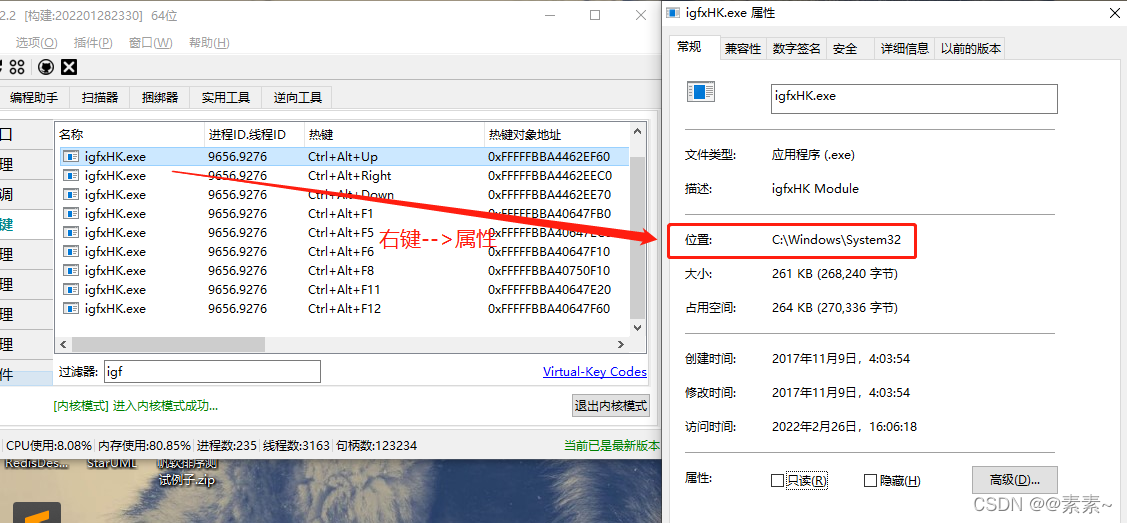Screen dimensions: 1127x523
Task: Click the black X toolbar icon
Action: (68, 68)
